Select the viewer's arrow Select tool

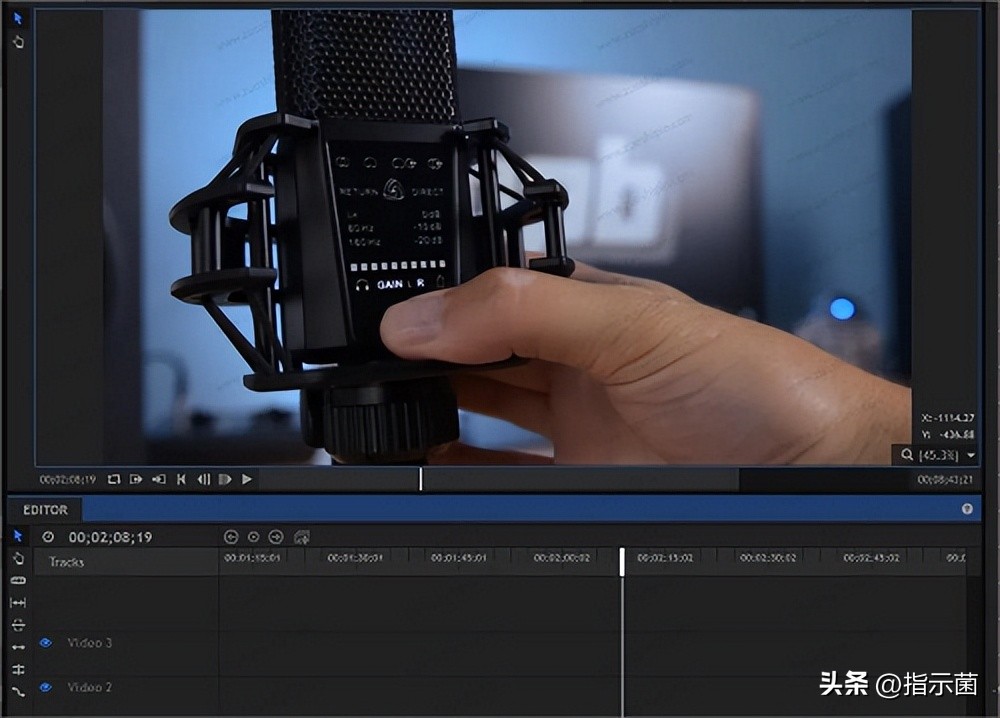[x=18, y=18]
